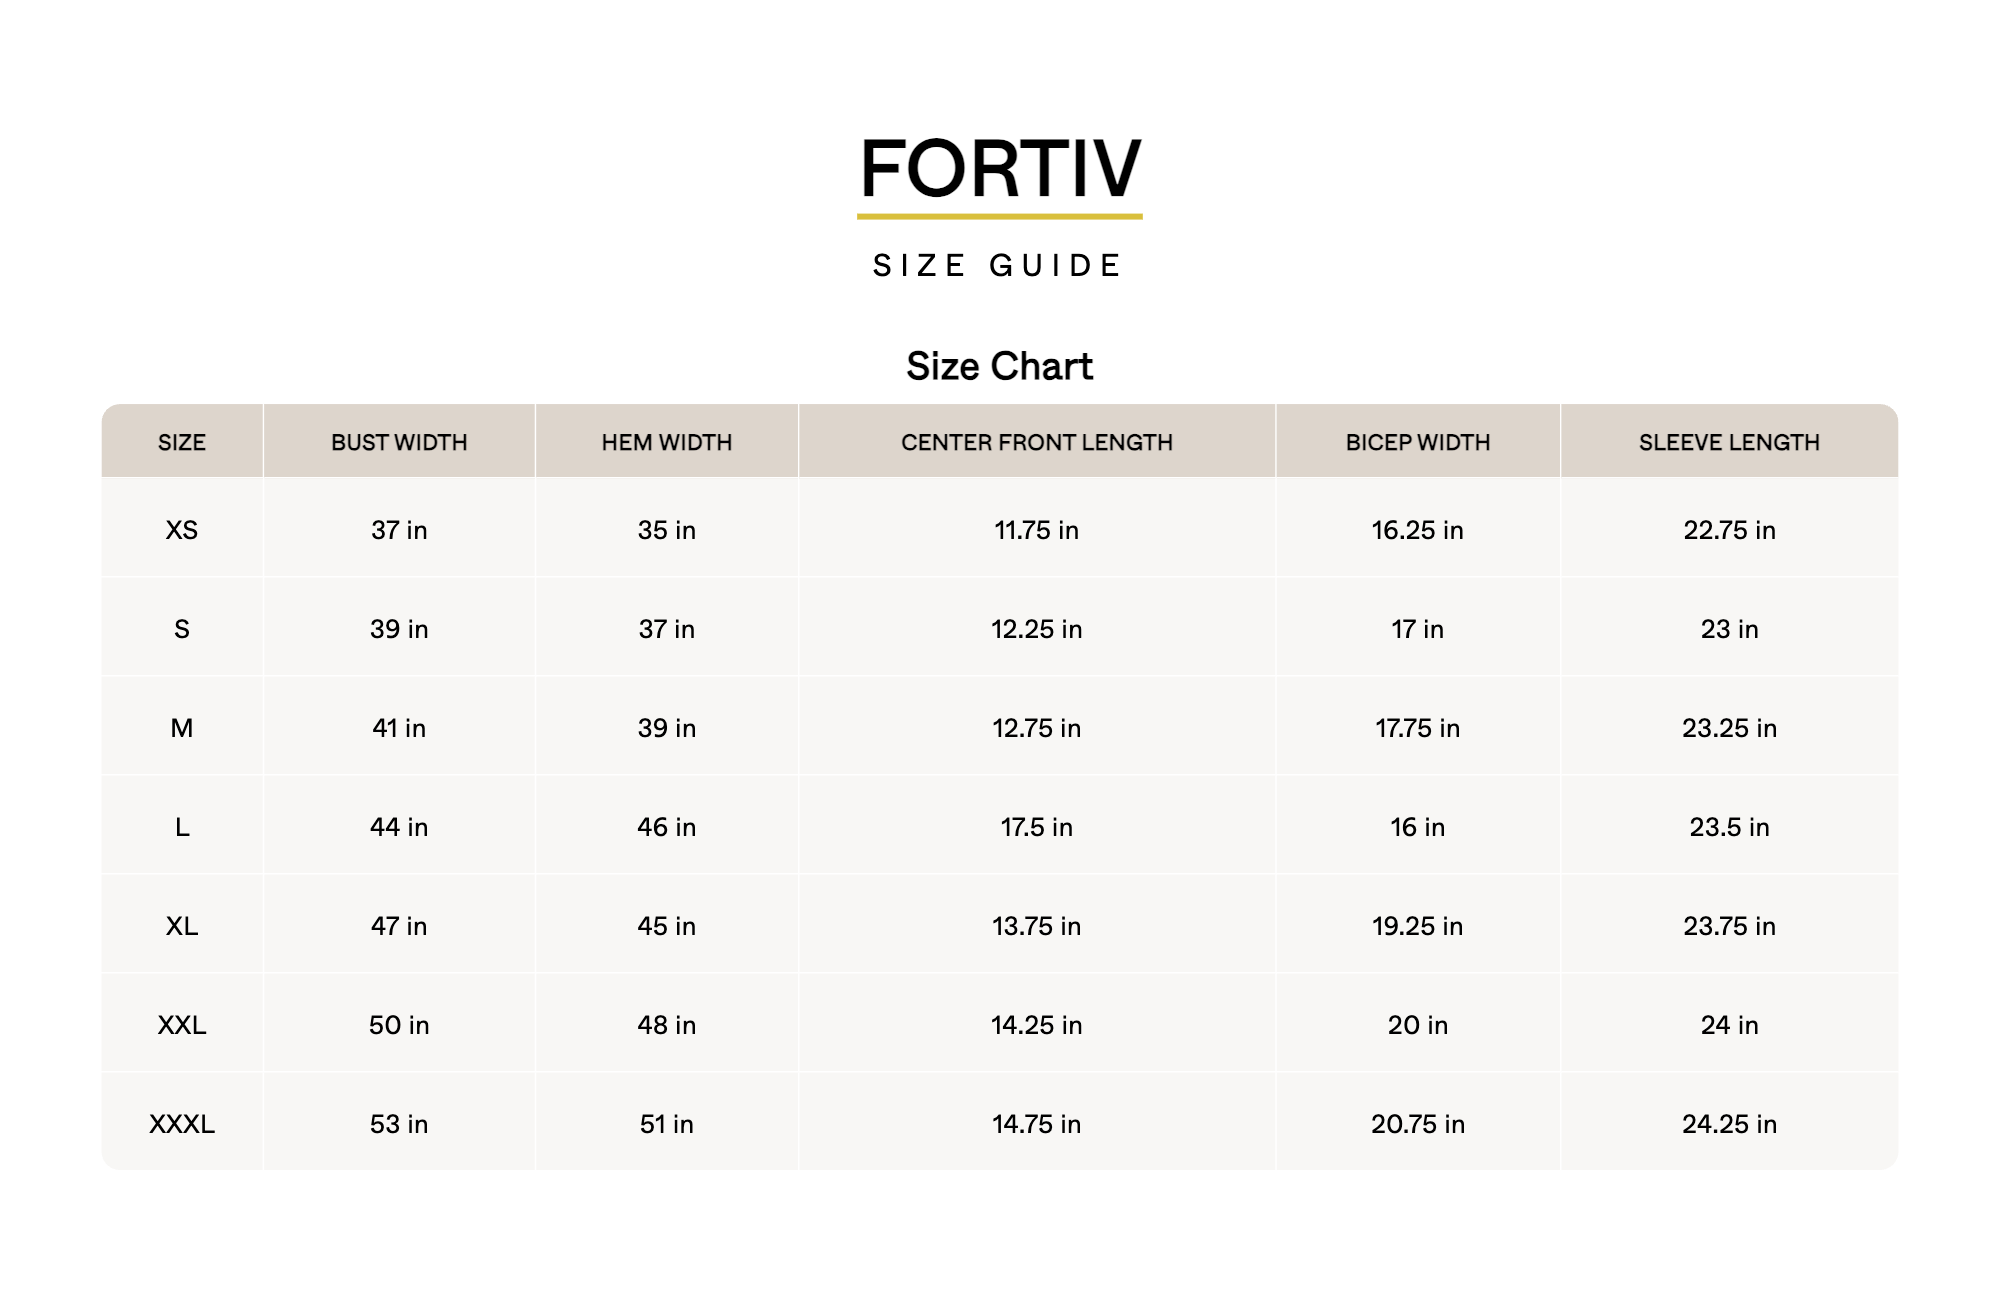Viewport: 2000px width, 1302px height.
Task: Select the HEM WIDTH column header
Action: pyautogui.click(x=667, y=442)
